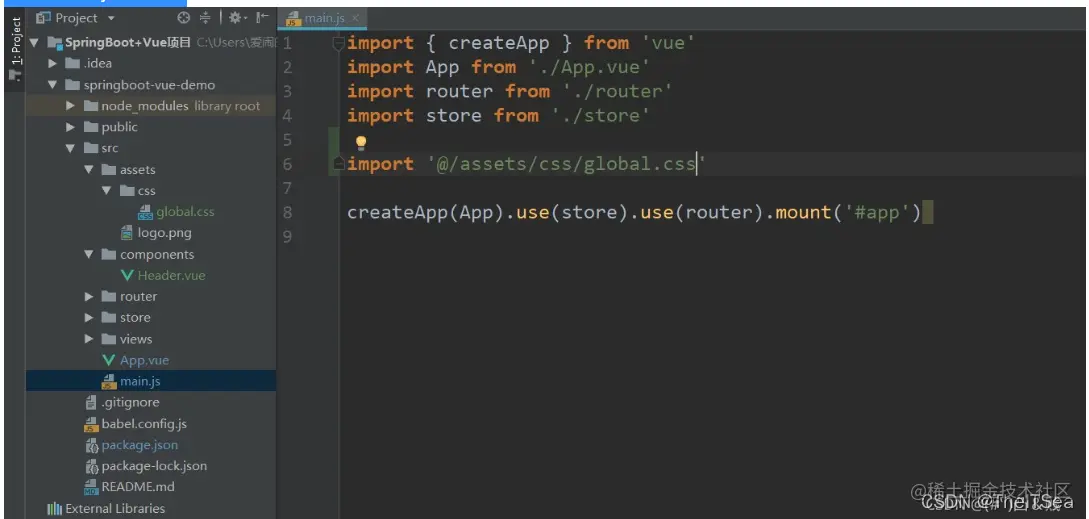Open Header.vue component file

point(171,275)
